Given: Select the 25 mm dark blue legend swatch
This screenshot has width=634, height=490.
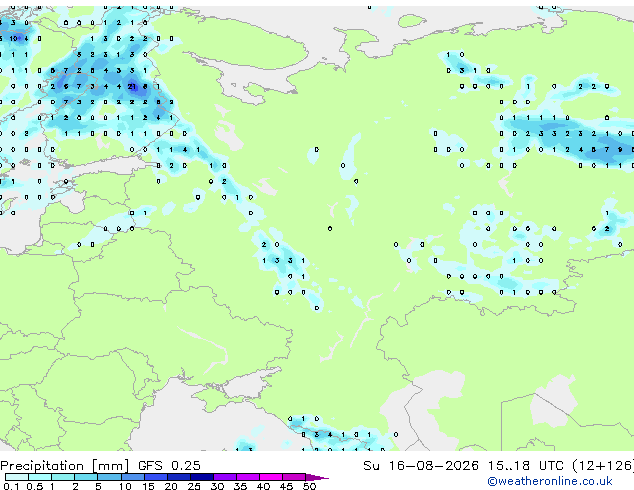Looking at the screenshot, I should point(201,477).
